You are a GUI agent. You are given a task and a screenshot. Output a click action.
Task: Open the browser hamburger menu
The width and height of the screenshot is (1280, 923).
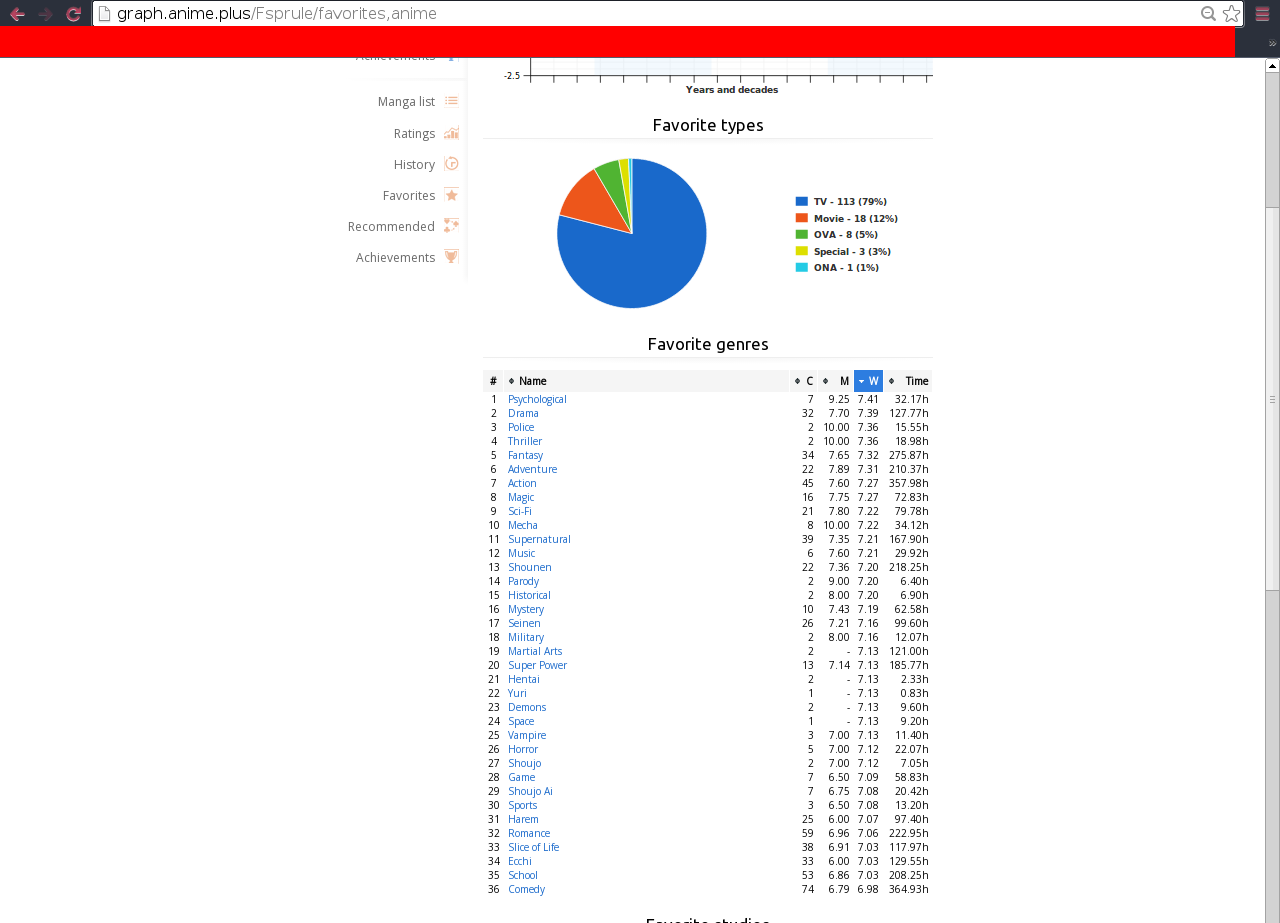tap(1262, 14)
